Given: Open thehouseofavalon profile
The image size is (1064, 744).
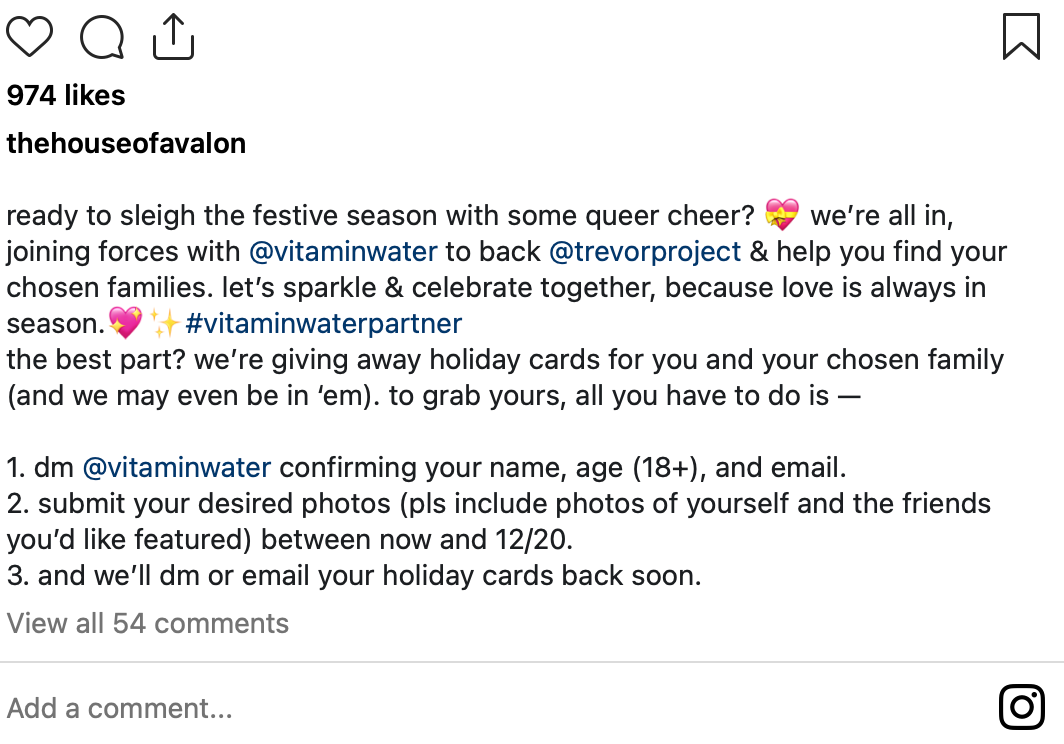Looking at the screenshot, I should click(x=126, y=143).
